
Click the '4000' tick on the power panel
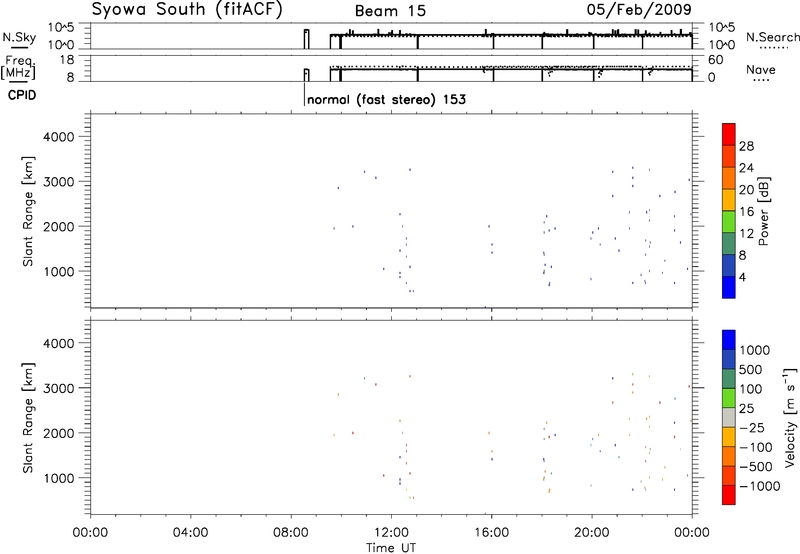(x=59, y=137)
